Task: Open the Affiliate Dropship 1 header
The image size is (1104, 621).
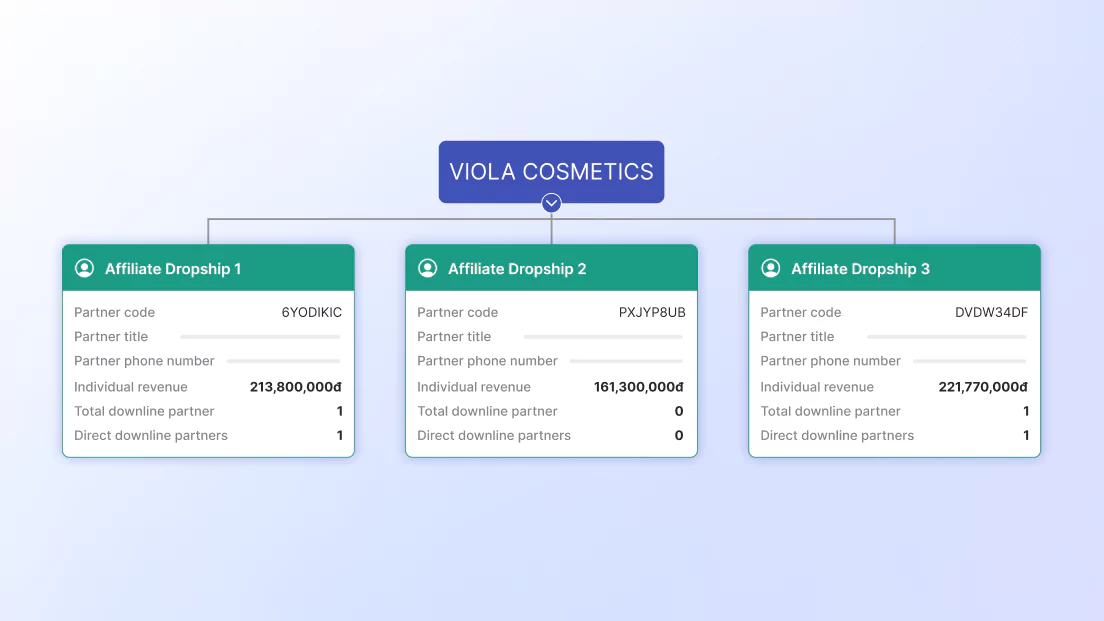Action: pos(173,268)
